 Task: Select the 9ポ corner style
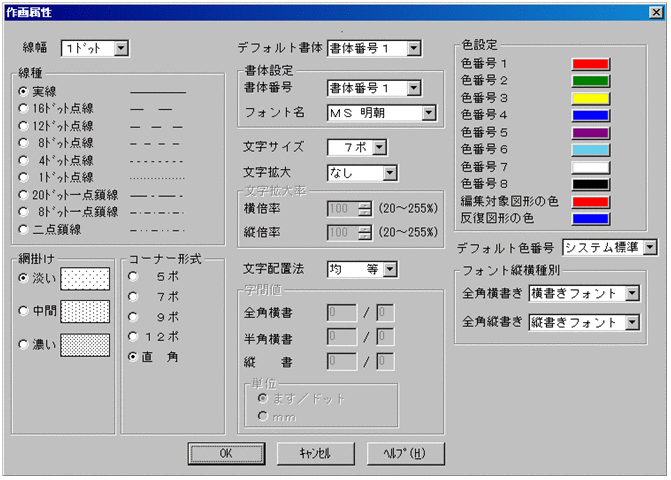[x=133, y=317]
